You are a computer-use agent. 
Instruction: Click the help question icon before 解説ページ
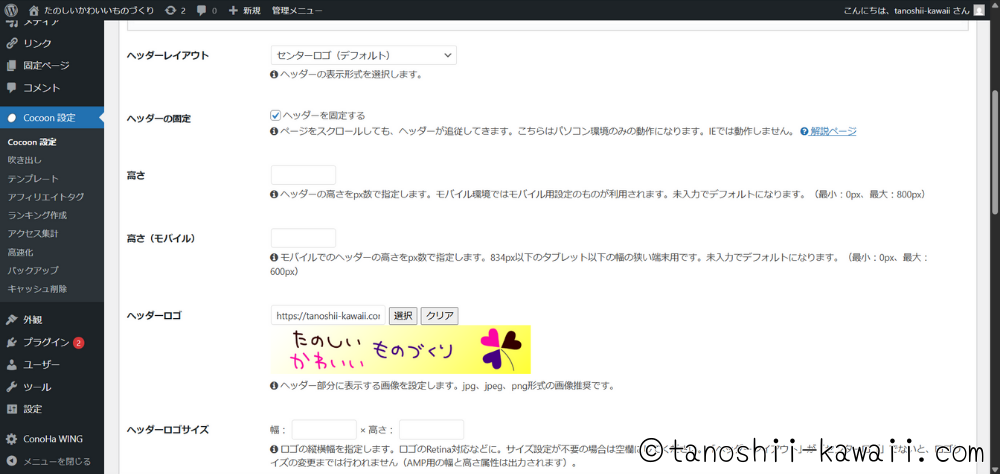pyautogui.click(x=804, y=131)
